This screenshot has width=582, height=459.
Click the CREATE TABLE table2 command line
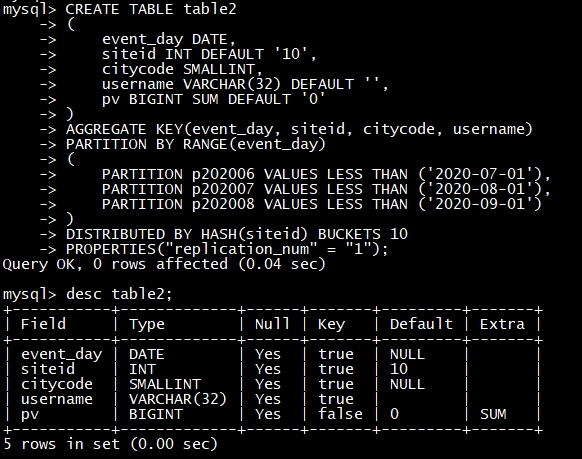coord(120,9)
